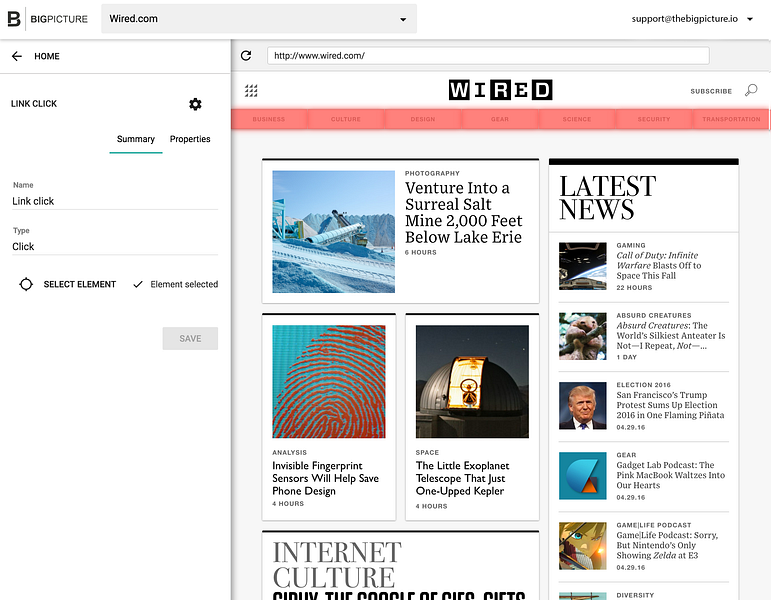This screenshot has width=771, height=600.
Task: Open the Transportation nav section
Action: (731, 119)
